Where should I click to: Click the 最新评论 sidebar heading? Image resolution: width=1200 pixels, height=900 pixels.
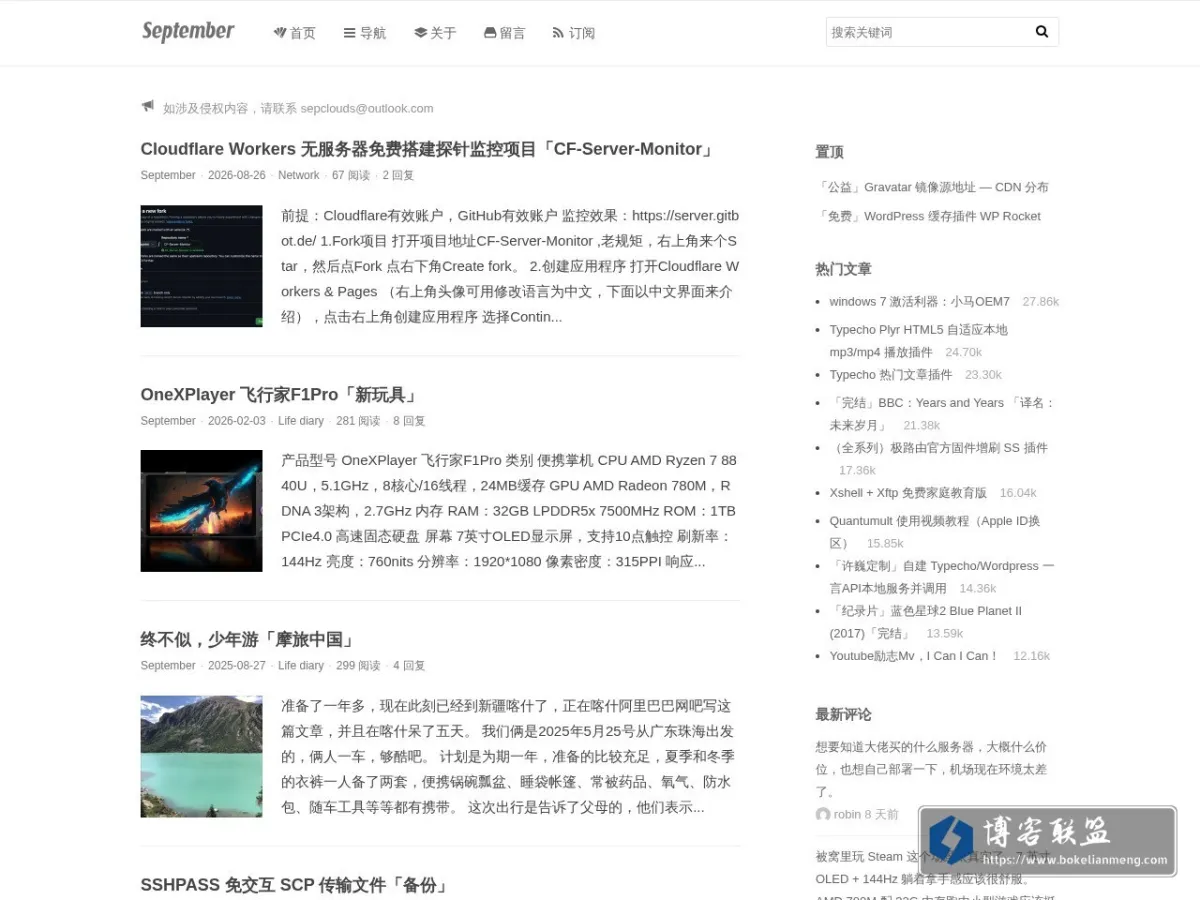click(843, 715)
